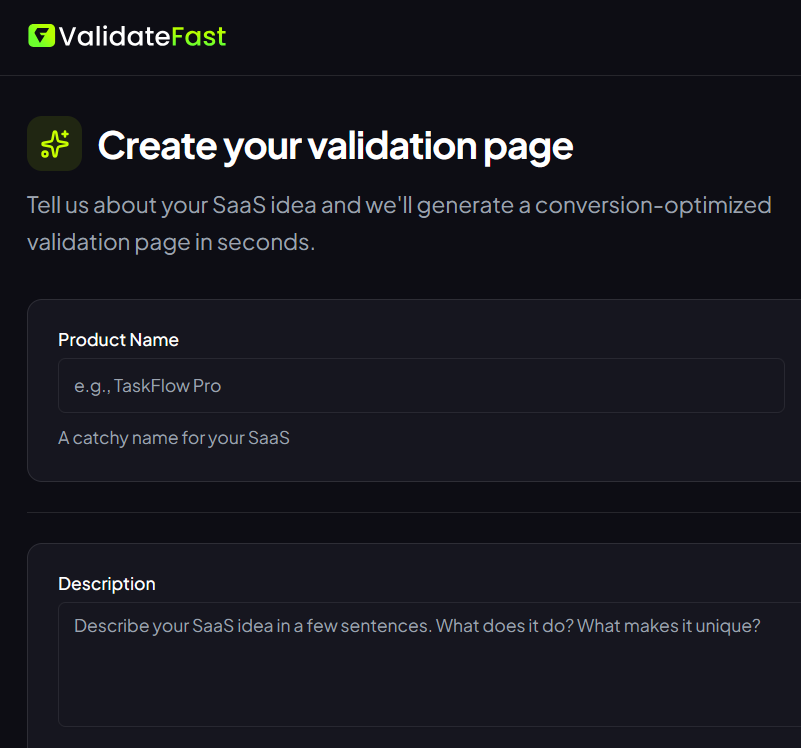Click the heading 'Create your validation page'
Viewport: 801px width, 748px height.
pyautogui.click(x=335, y=146)
